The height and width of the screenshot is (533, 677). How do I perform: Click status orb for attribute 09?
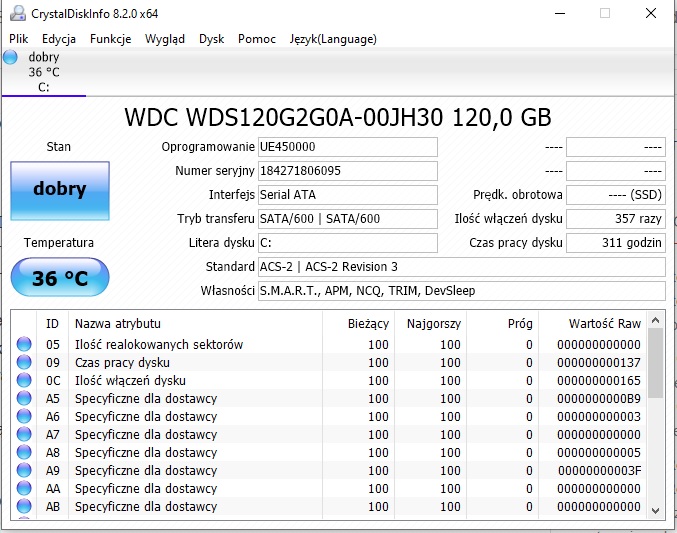tap(24, 362)
